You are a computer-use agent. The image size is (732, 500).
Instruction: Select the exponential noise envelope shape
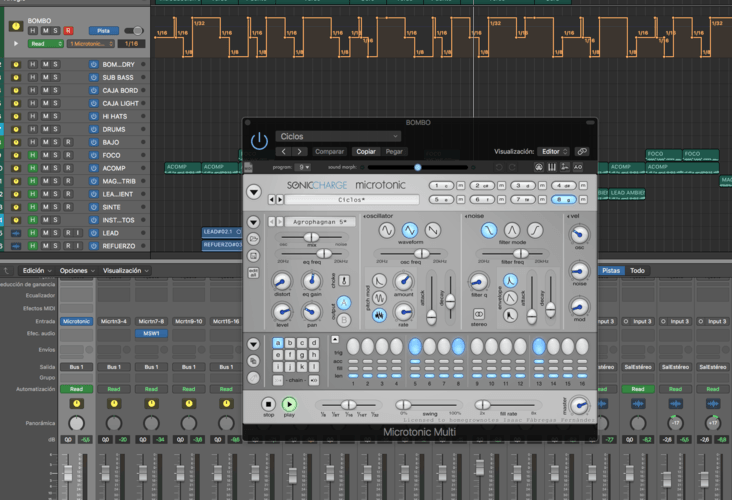click(510, 280)
